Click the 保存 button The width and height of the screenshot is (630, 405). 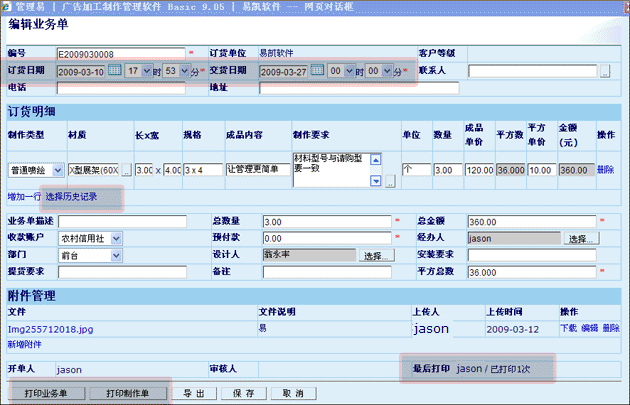pyautogui.click(x=243, y=393)
